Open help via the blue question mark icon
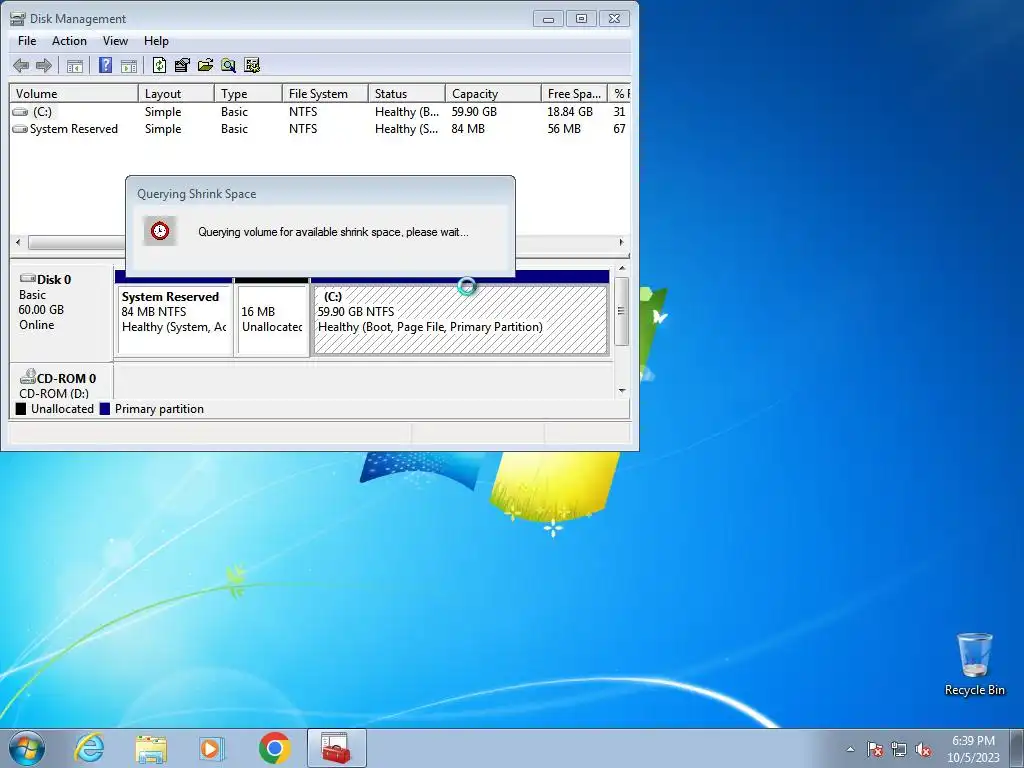 (x=105, y=65)
